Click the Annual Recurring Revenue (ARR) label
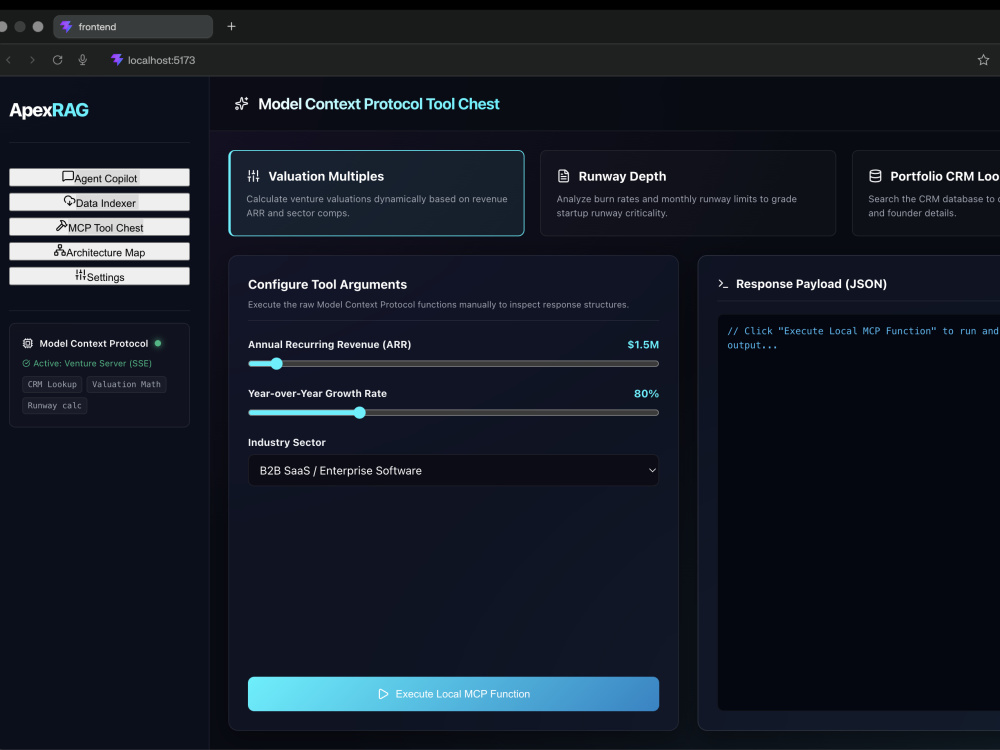Viewport: 1000px width, 750px height. 329,344
